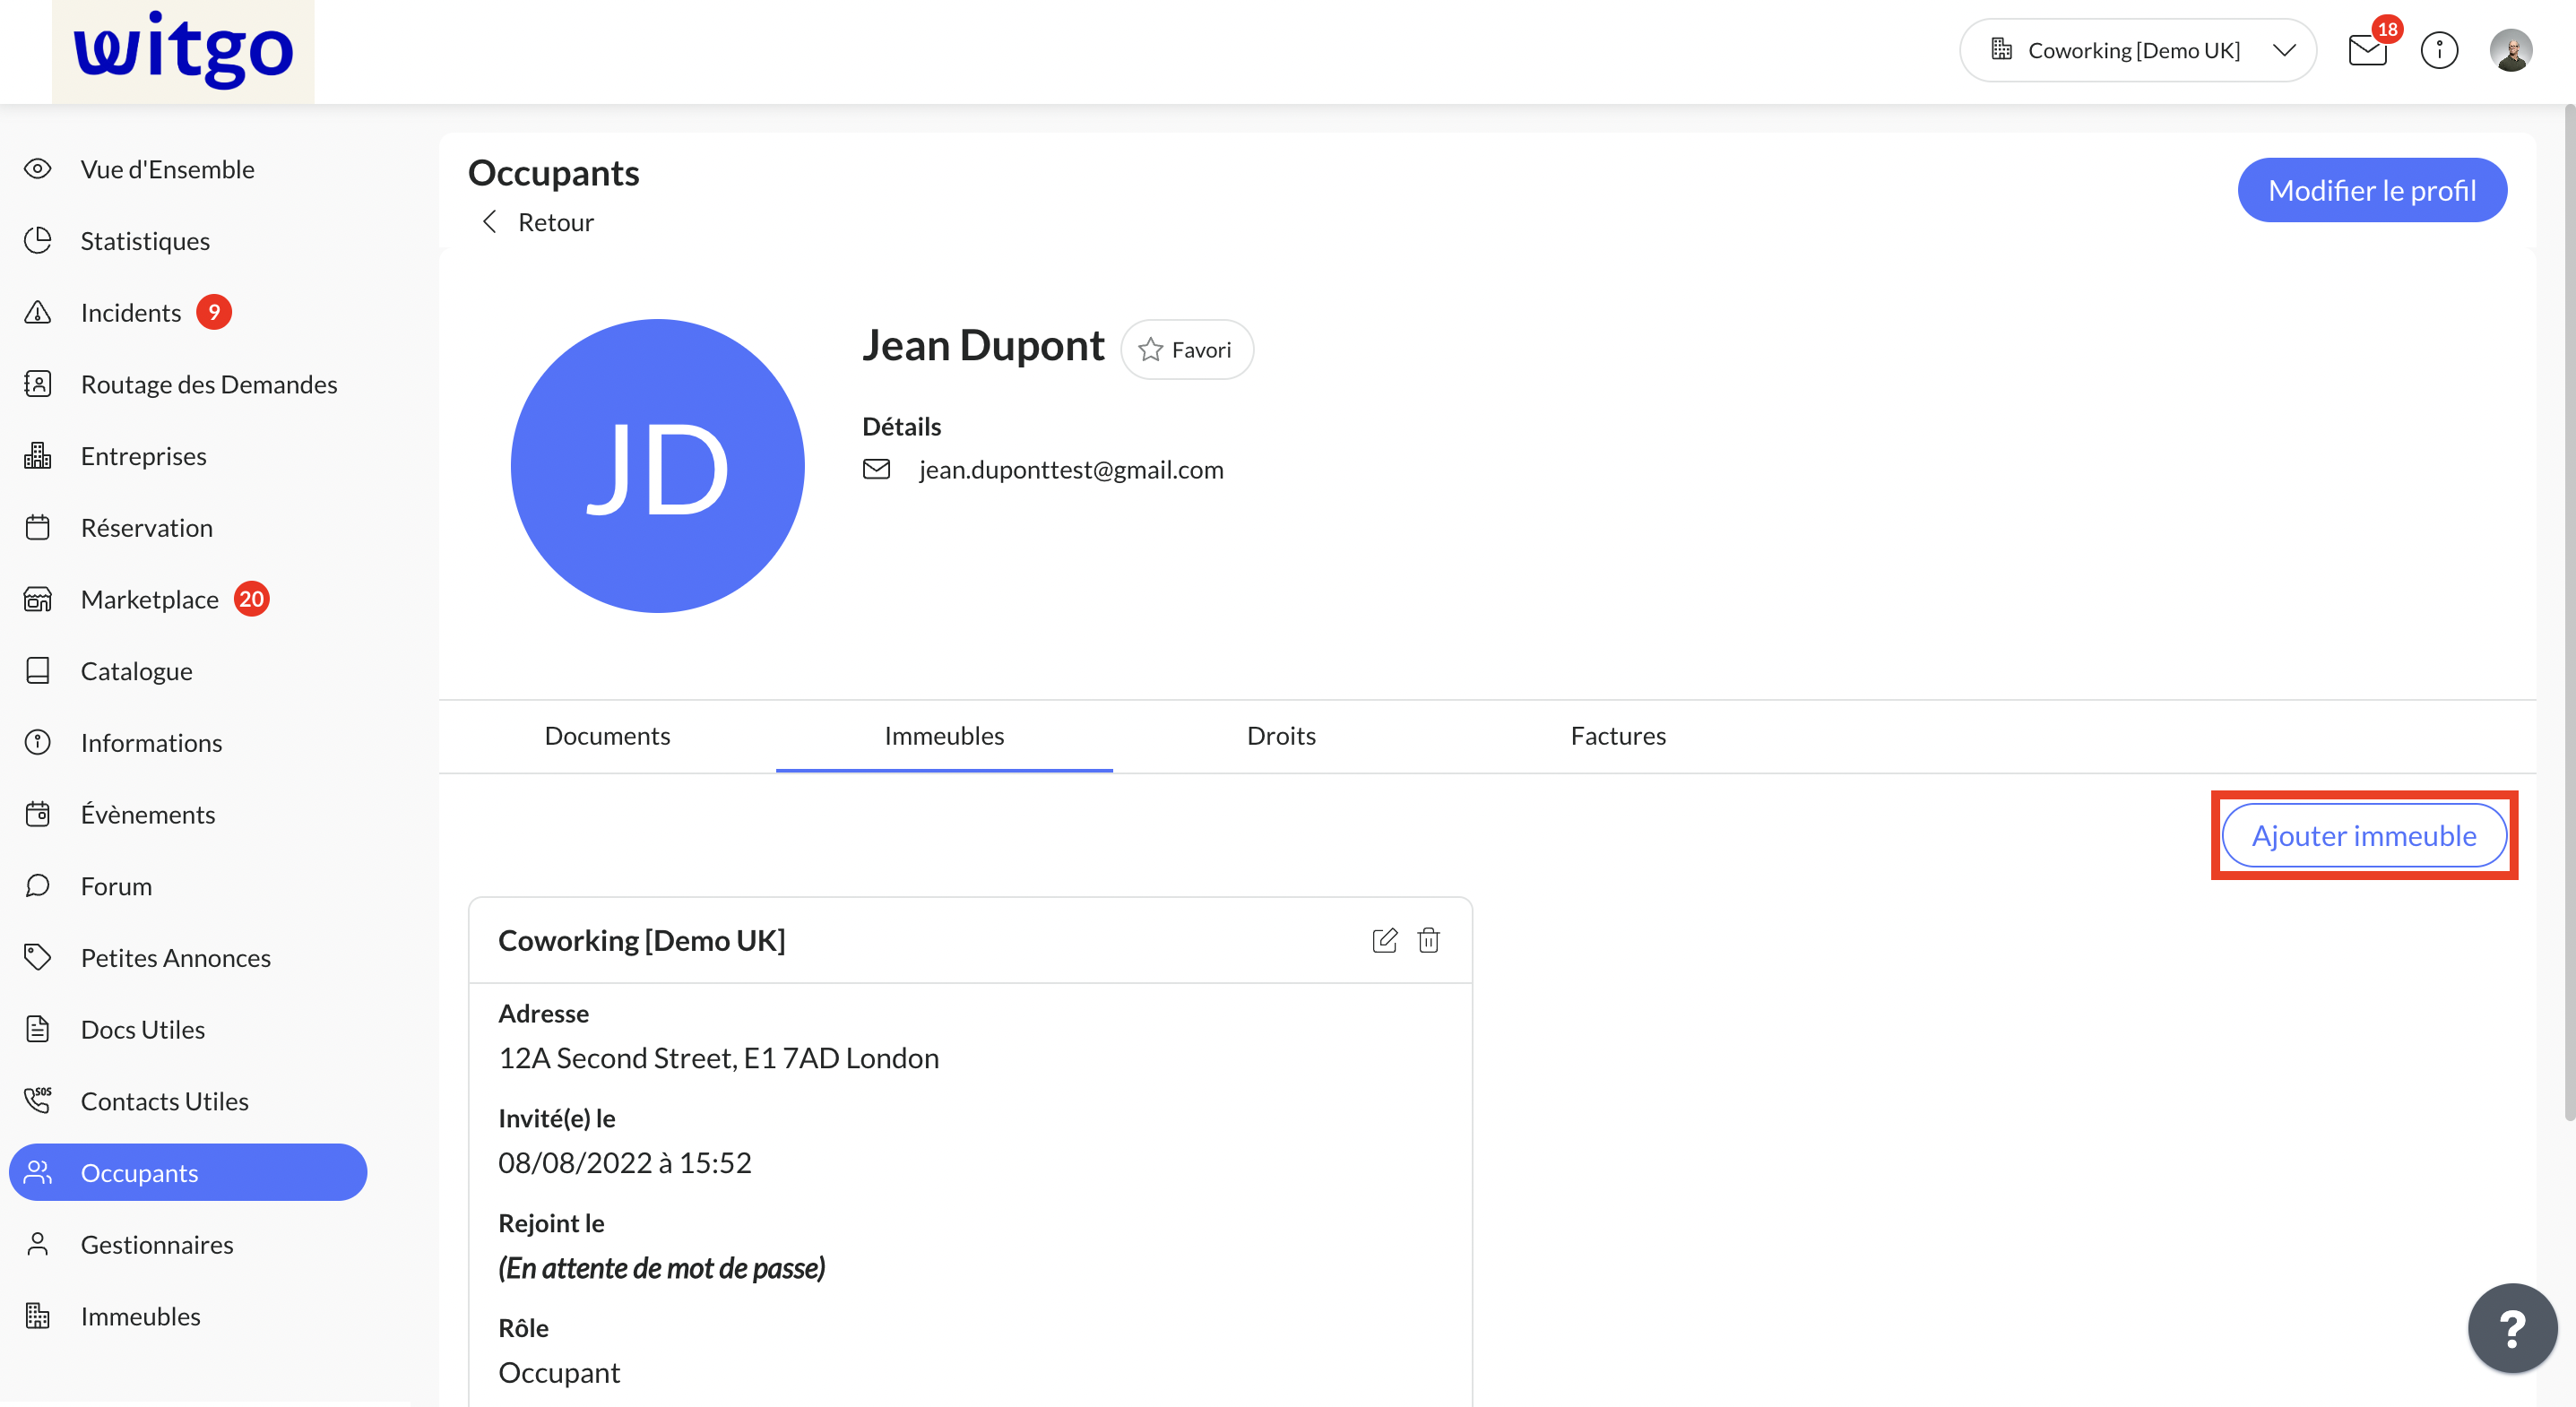Click the invite date 08/08/2022 à 15:52
Screen dimensions: 2576x1407
click(x=625, y=1162)
